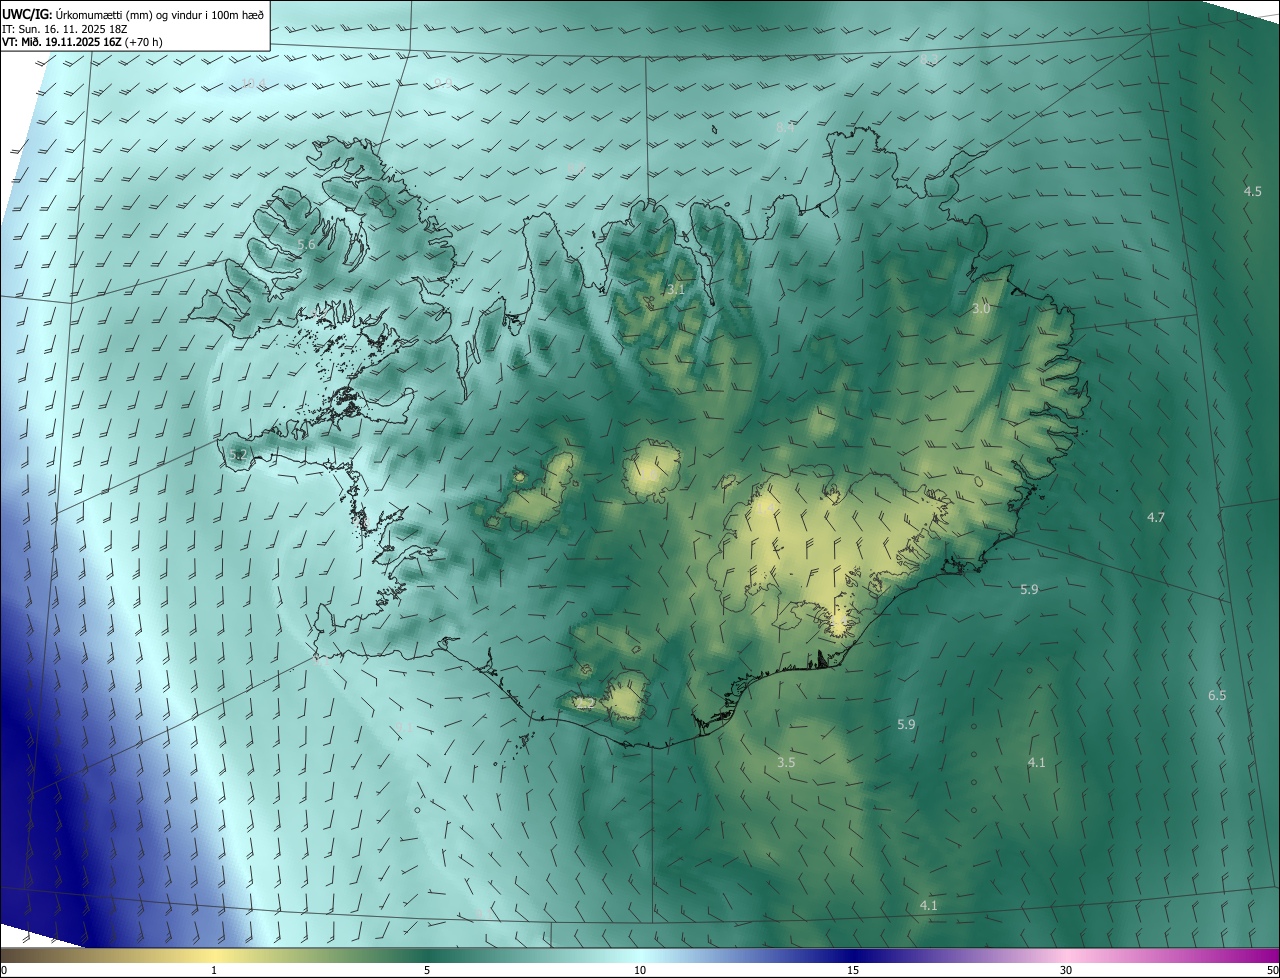The height and width of the screenshot is (978, 1280).
Task: Click the 4.7 value label
Action: [x=1156, y=517]
